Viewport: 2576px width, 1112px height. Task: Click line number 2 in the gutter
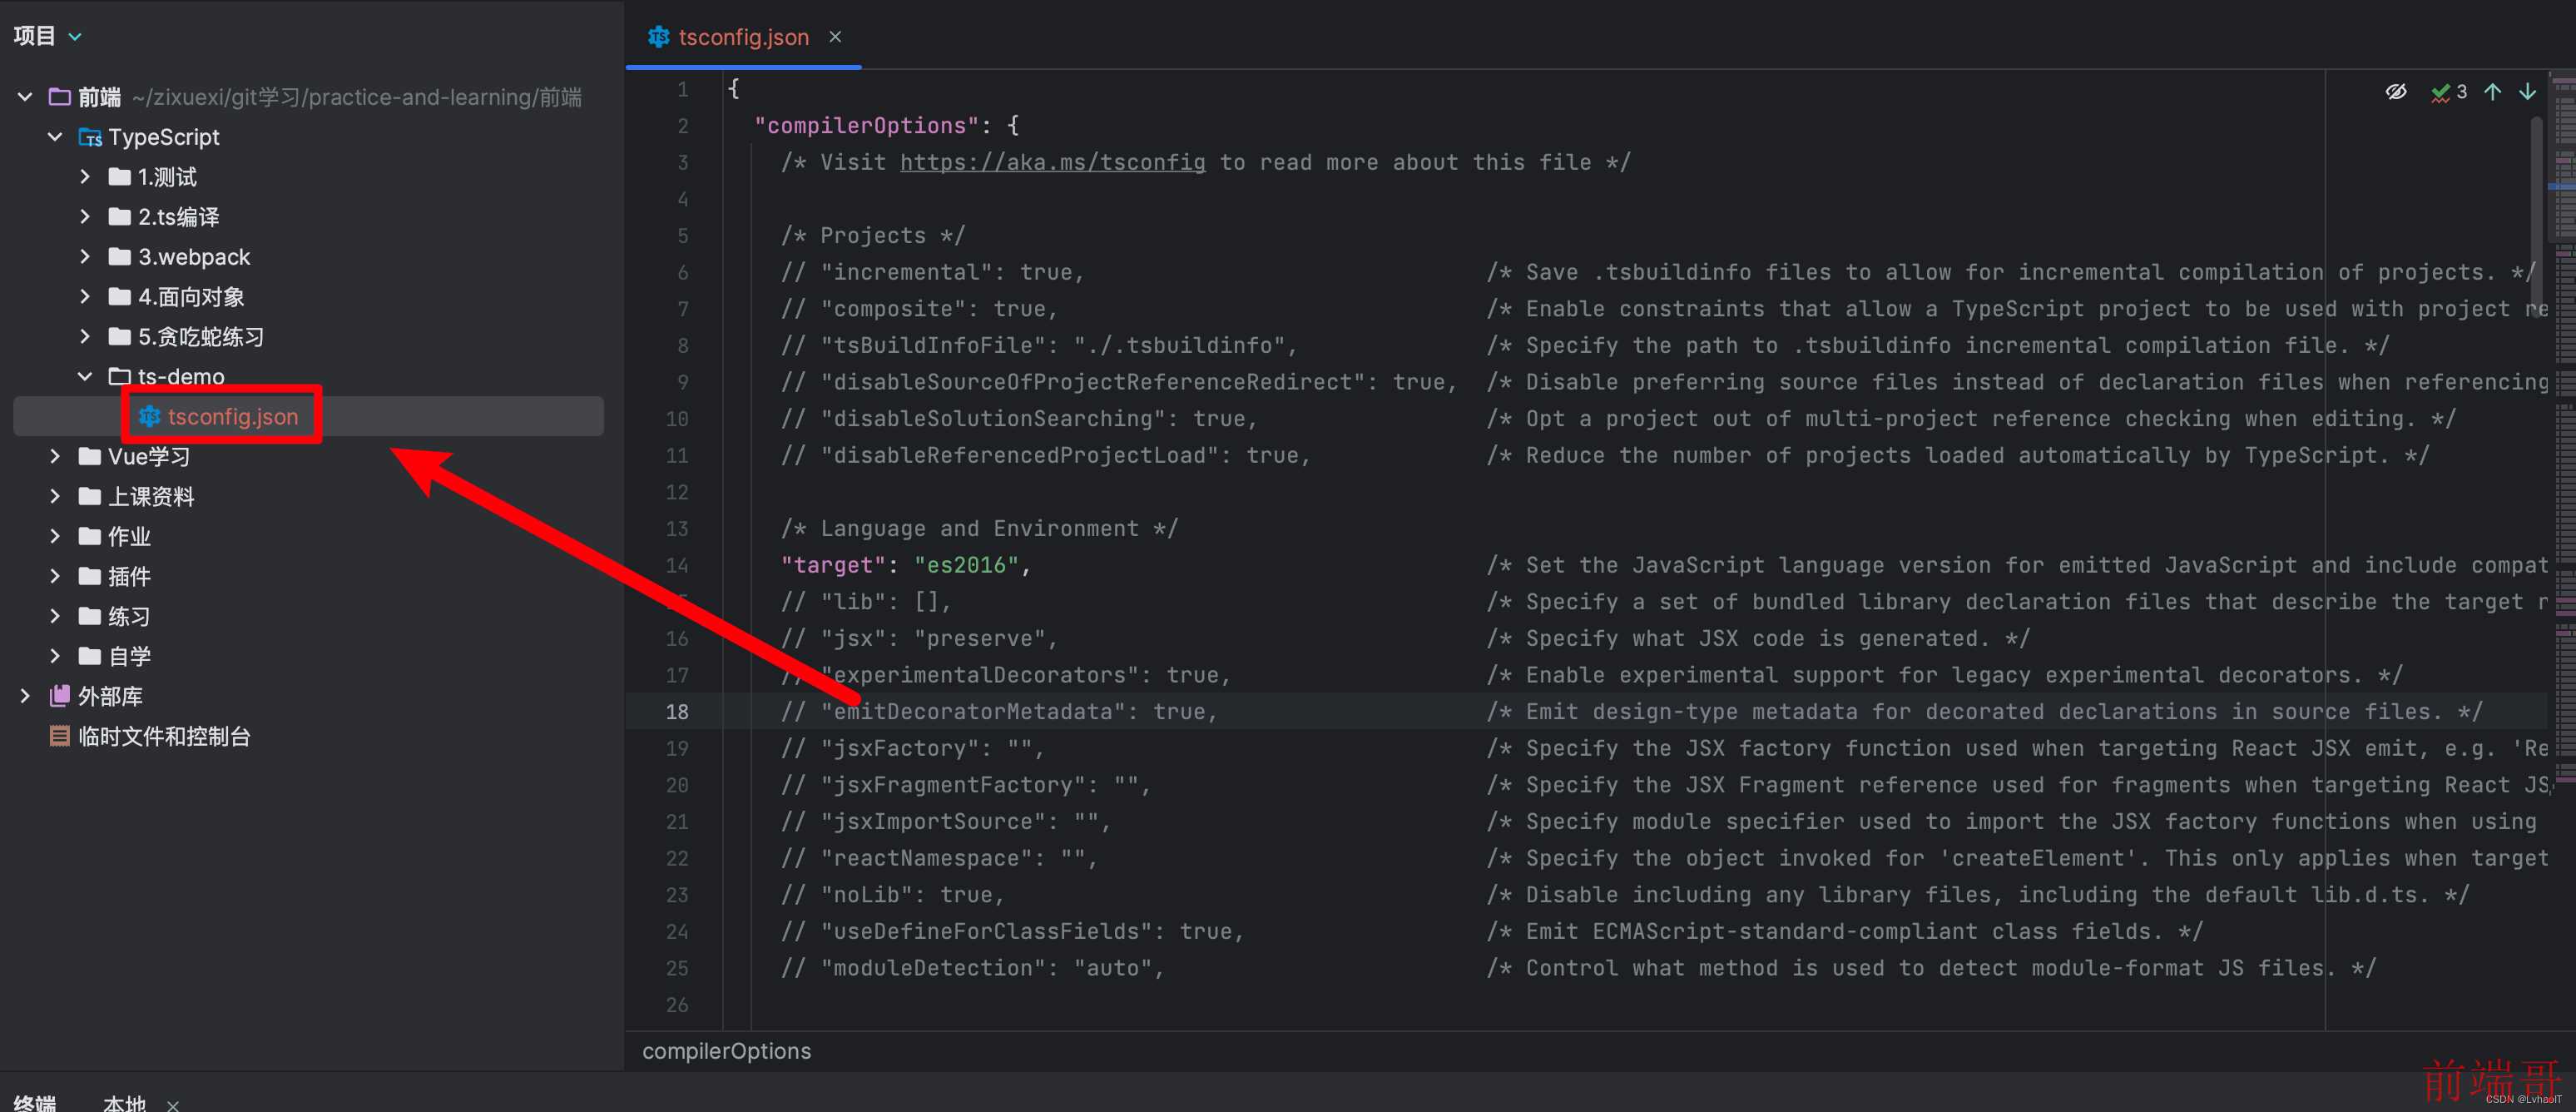(683, 126)
